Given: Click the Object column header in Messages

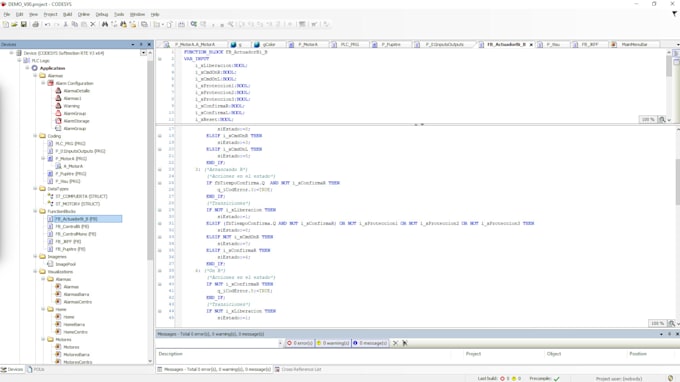Looking at the screenshot, I should point(554,354).
